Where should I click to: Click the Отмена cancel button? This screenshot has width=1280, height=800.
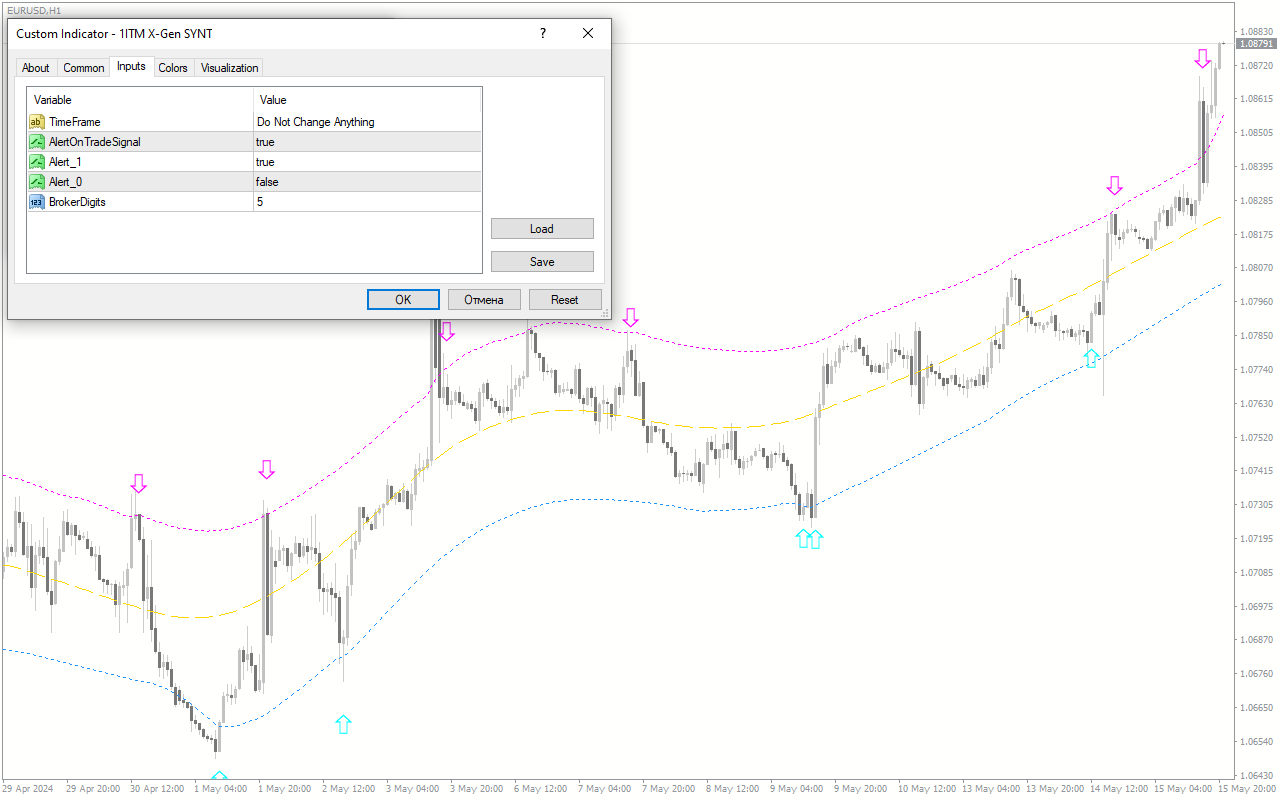484,299
